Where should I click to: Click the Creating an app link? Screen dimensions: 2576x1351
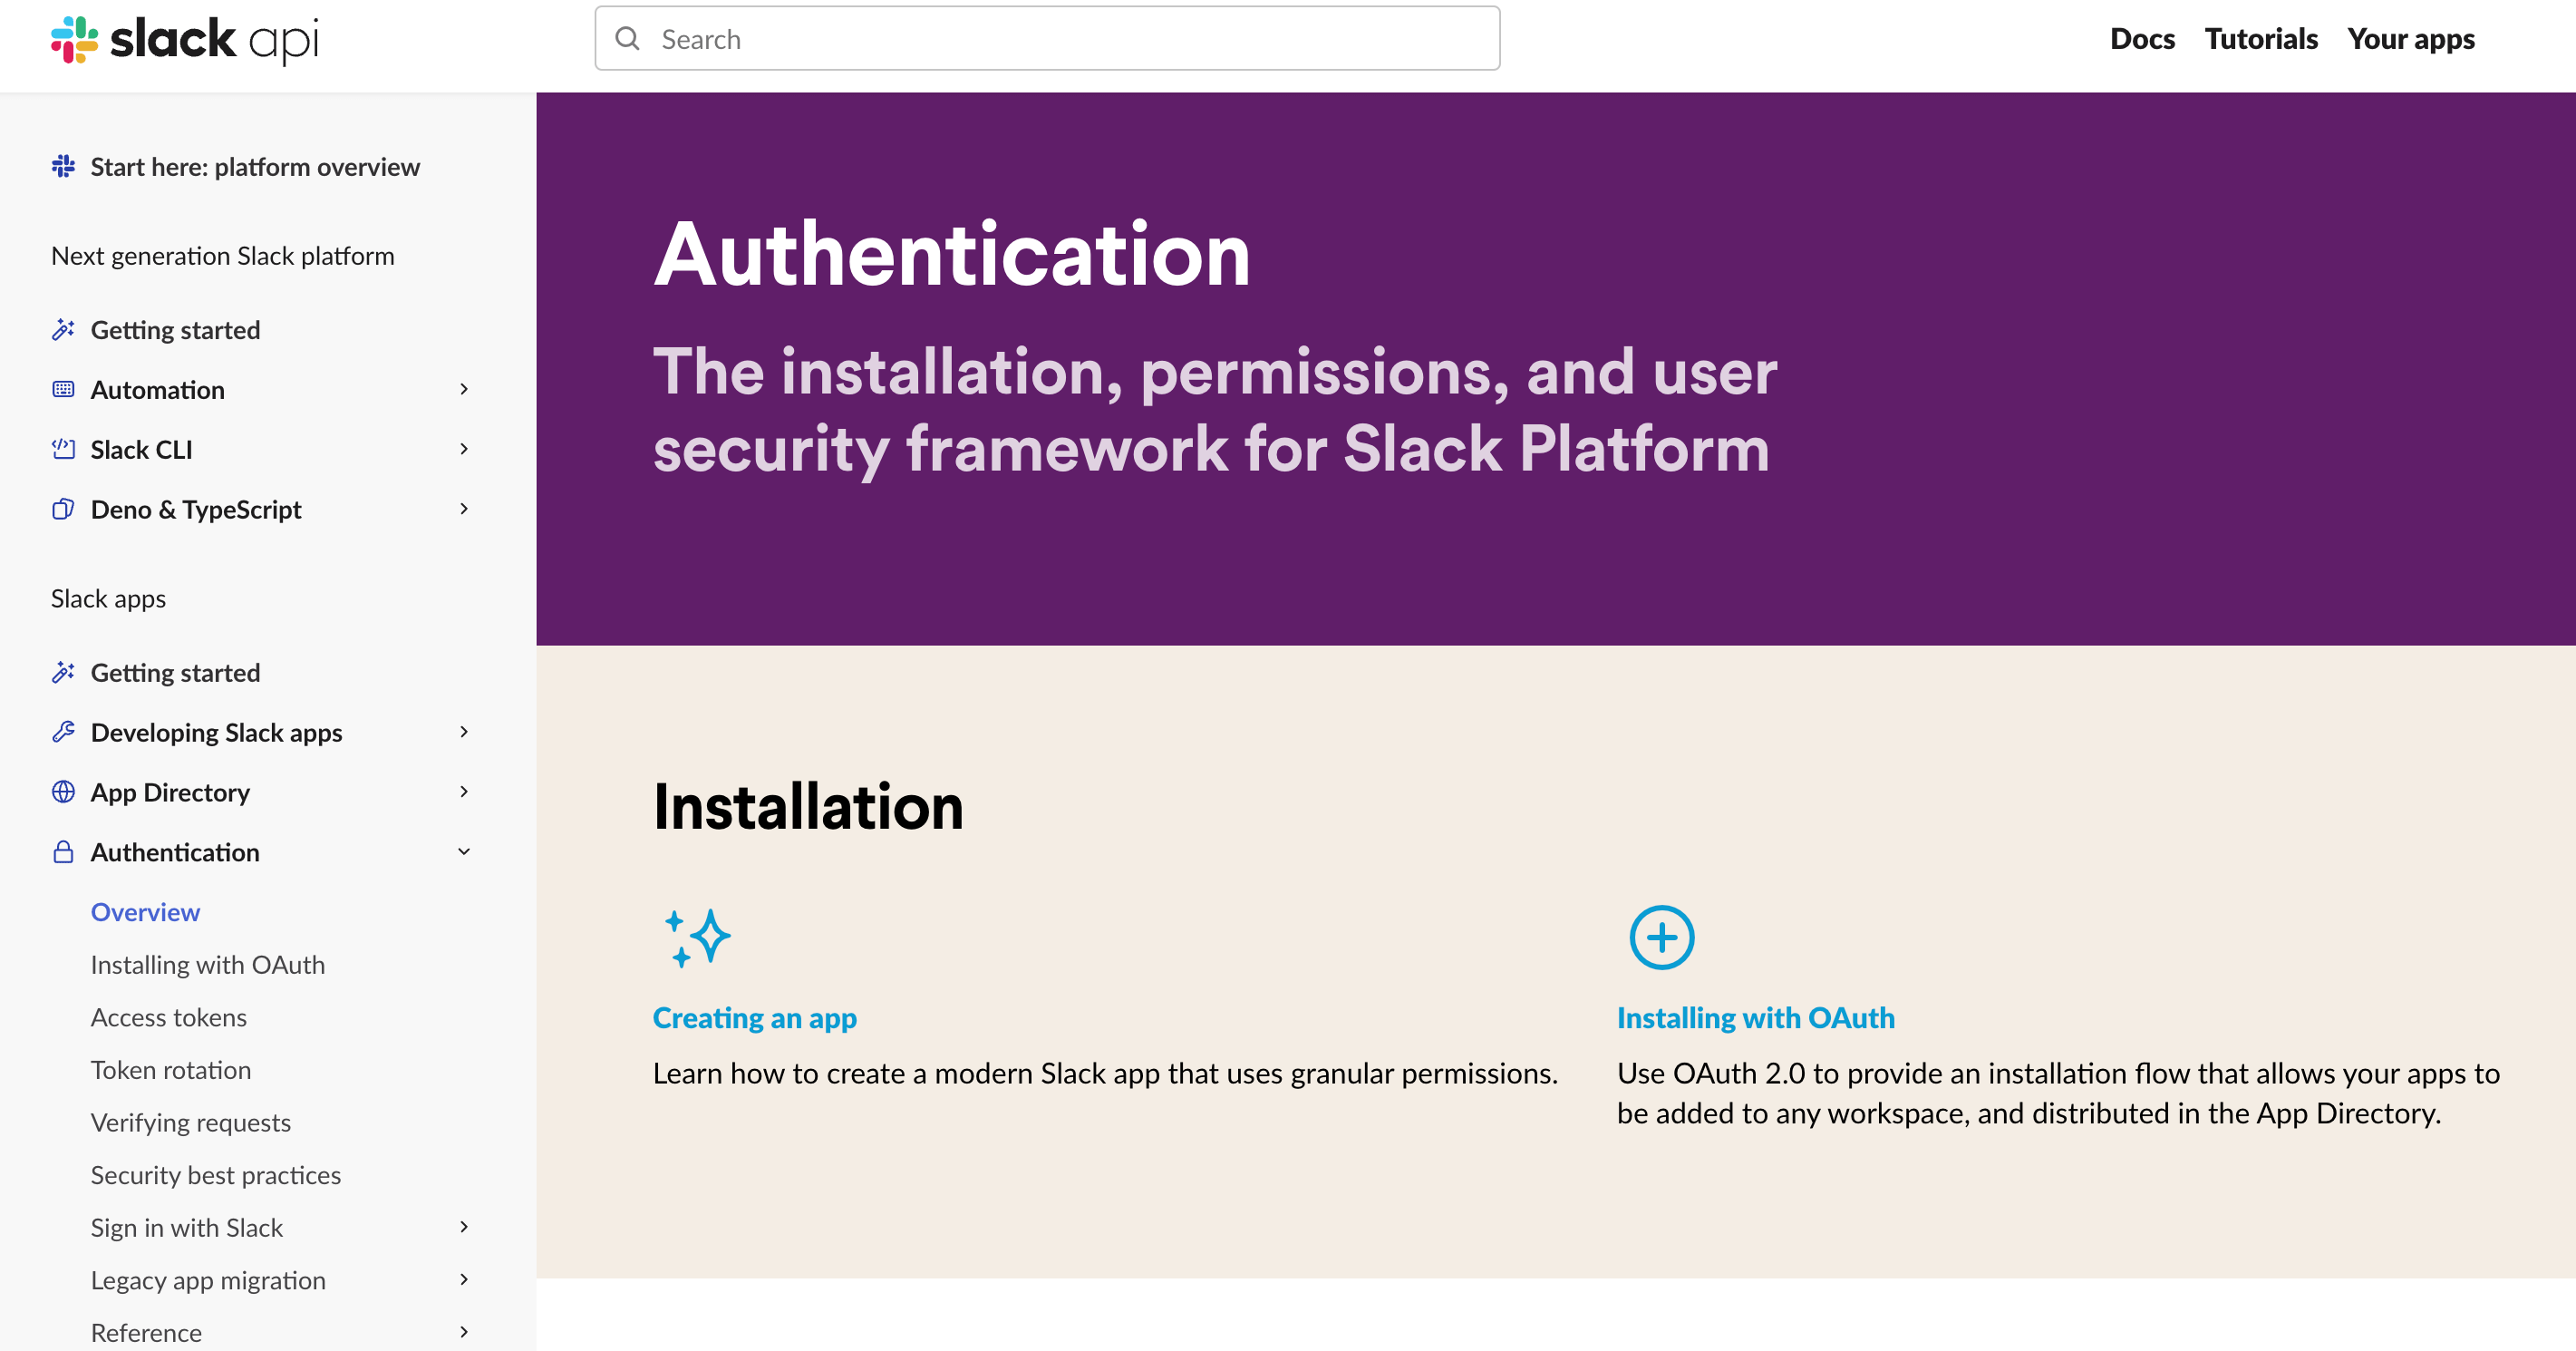[755, 1019]
